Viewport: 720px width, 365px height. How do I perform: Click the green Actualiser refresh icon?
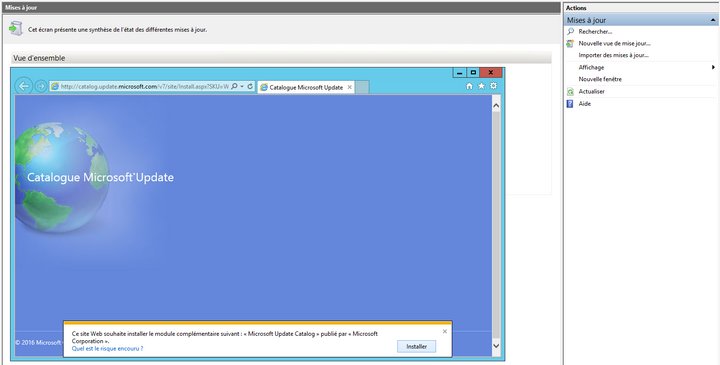click(x=570, y=92)
